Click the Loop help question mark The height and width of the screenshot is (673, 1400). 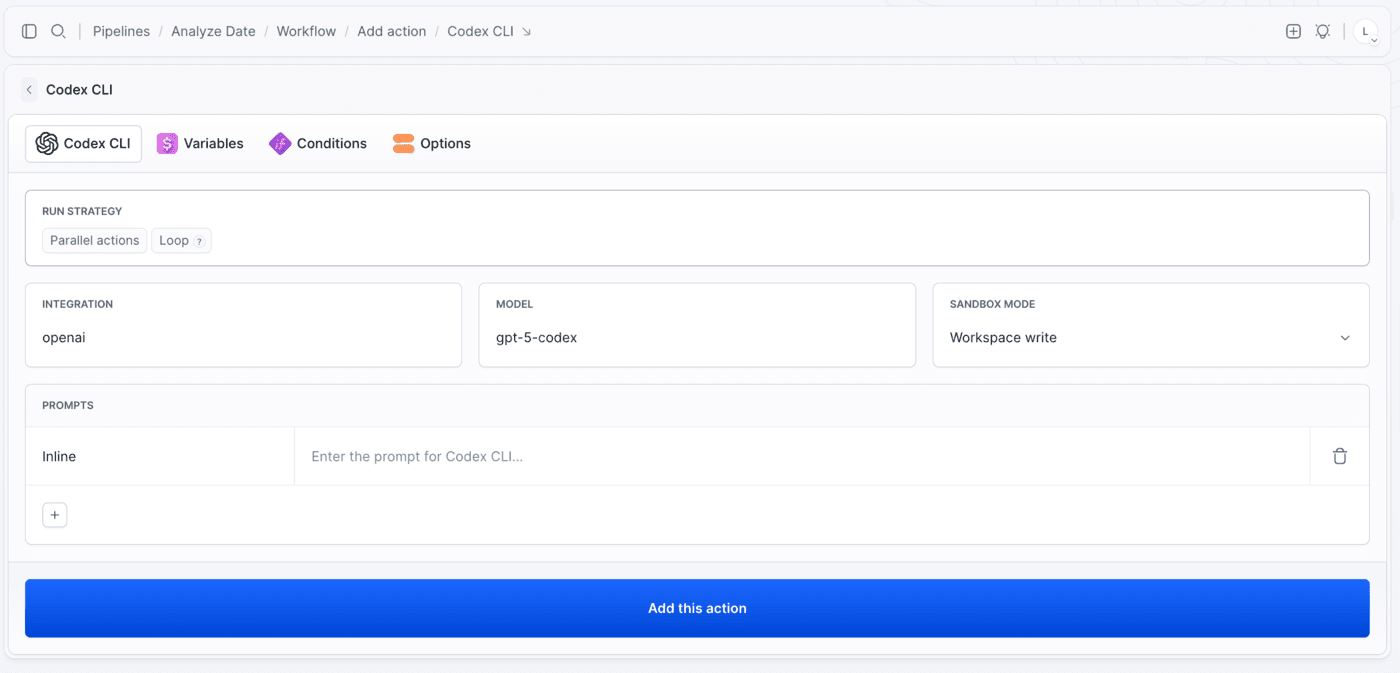click(x=199, y=241)
